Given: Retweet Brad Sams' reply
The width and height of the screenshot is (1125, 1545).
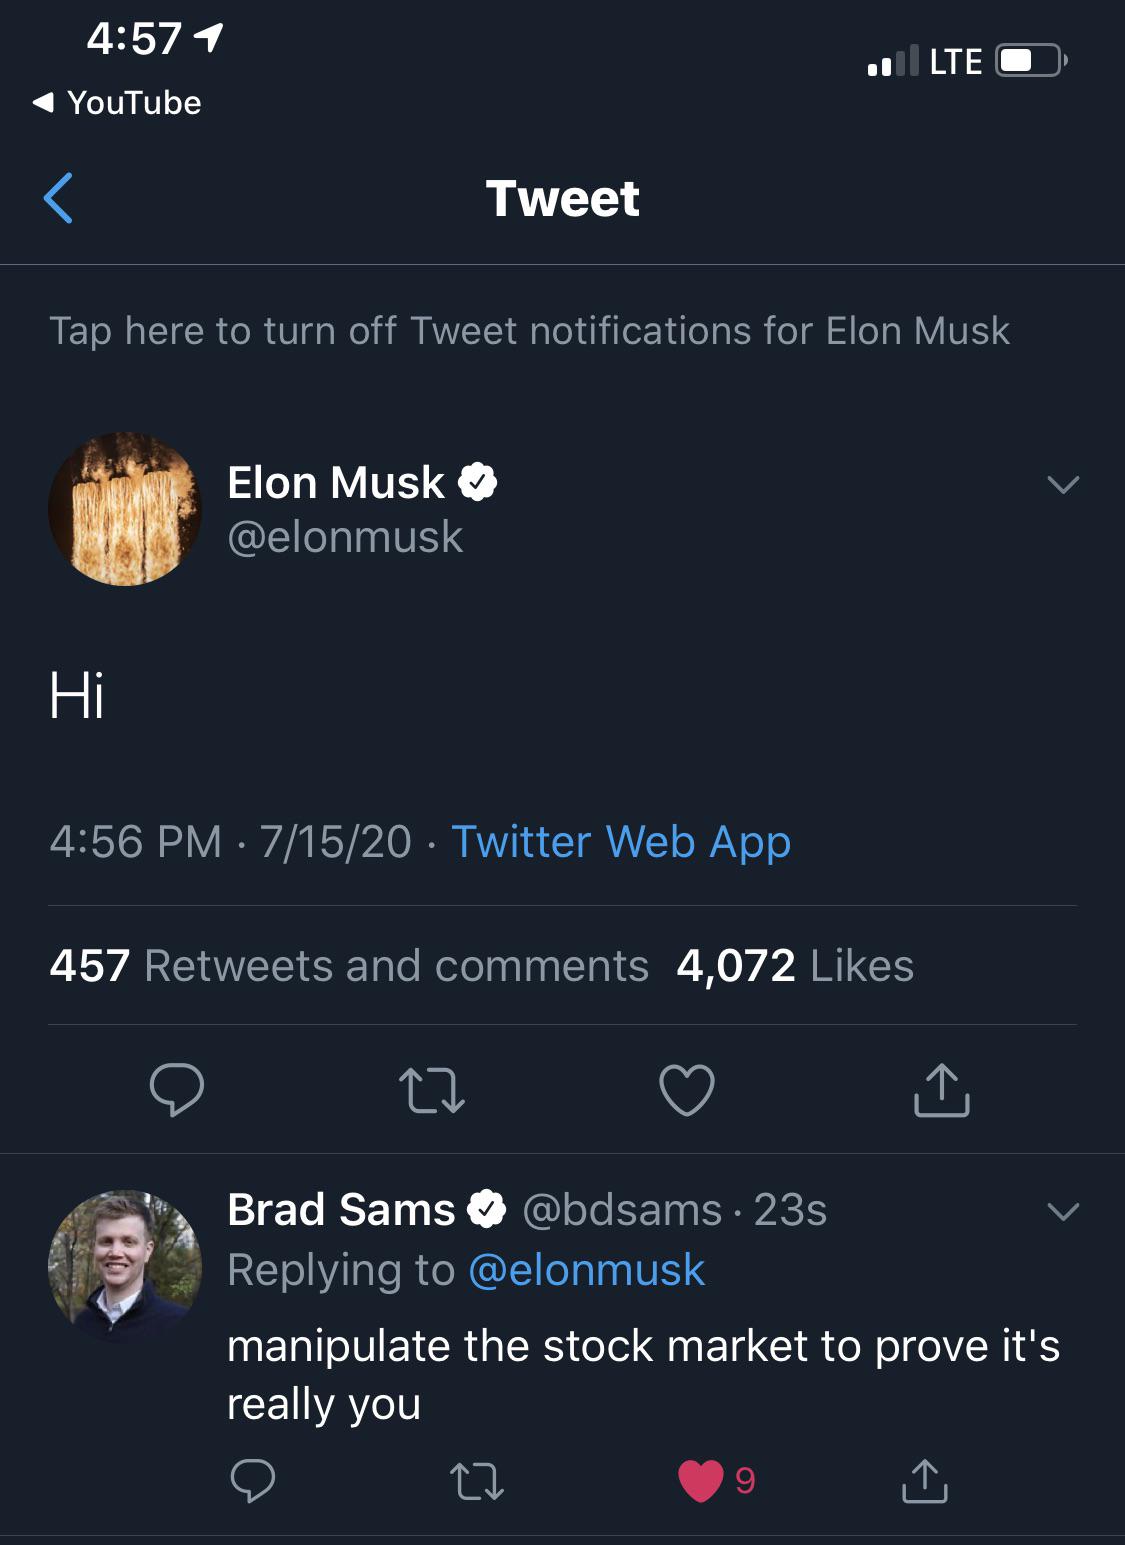Looking at the screenshot, I should tap(477, 1481).
